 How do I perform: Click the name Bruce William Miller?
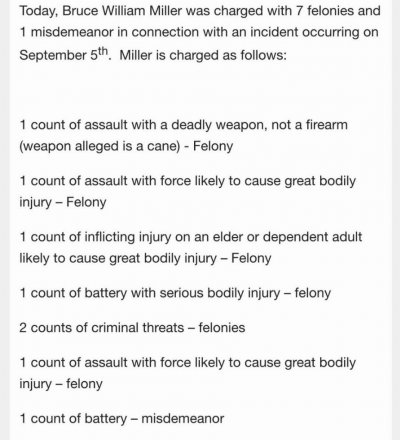(x=122, y=11)
